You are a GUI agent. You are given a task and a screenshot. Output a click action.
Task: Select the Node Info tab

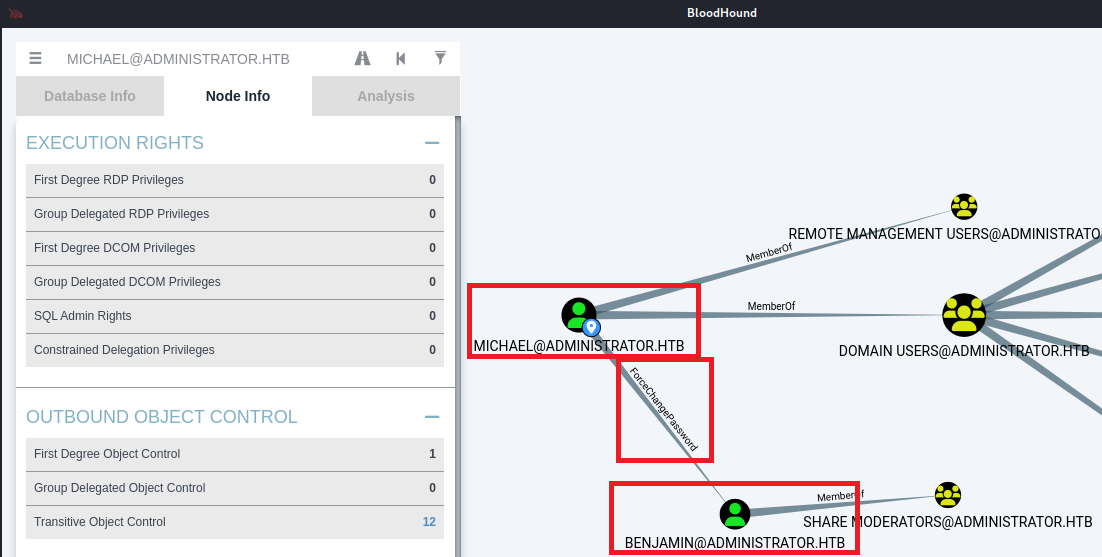238,96
